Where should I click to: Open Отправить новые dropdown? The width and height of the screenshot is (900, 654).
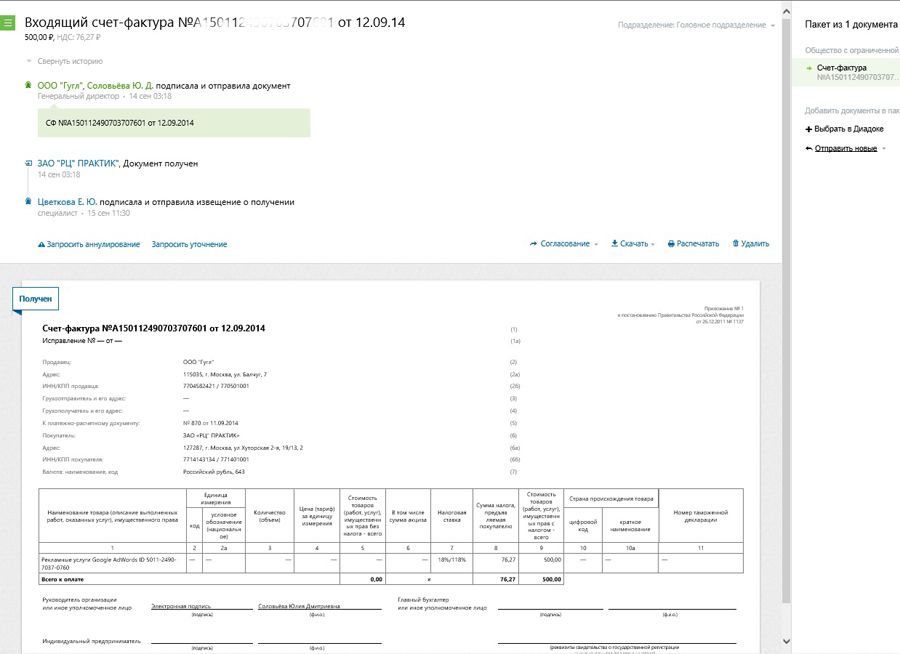click(846, 148)
